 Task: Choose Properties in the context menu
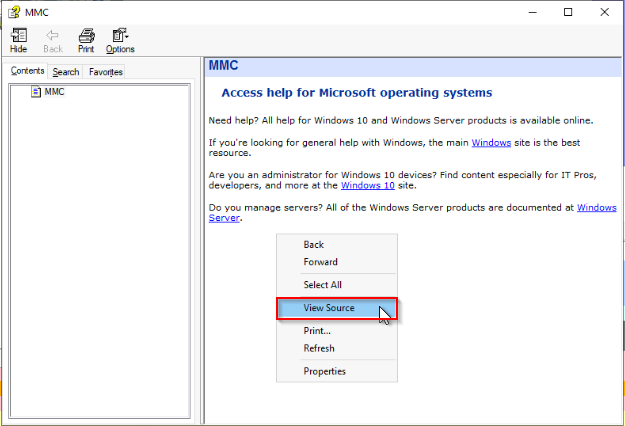click(x=337, y=371)
